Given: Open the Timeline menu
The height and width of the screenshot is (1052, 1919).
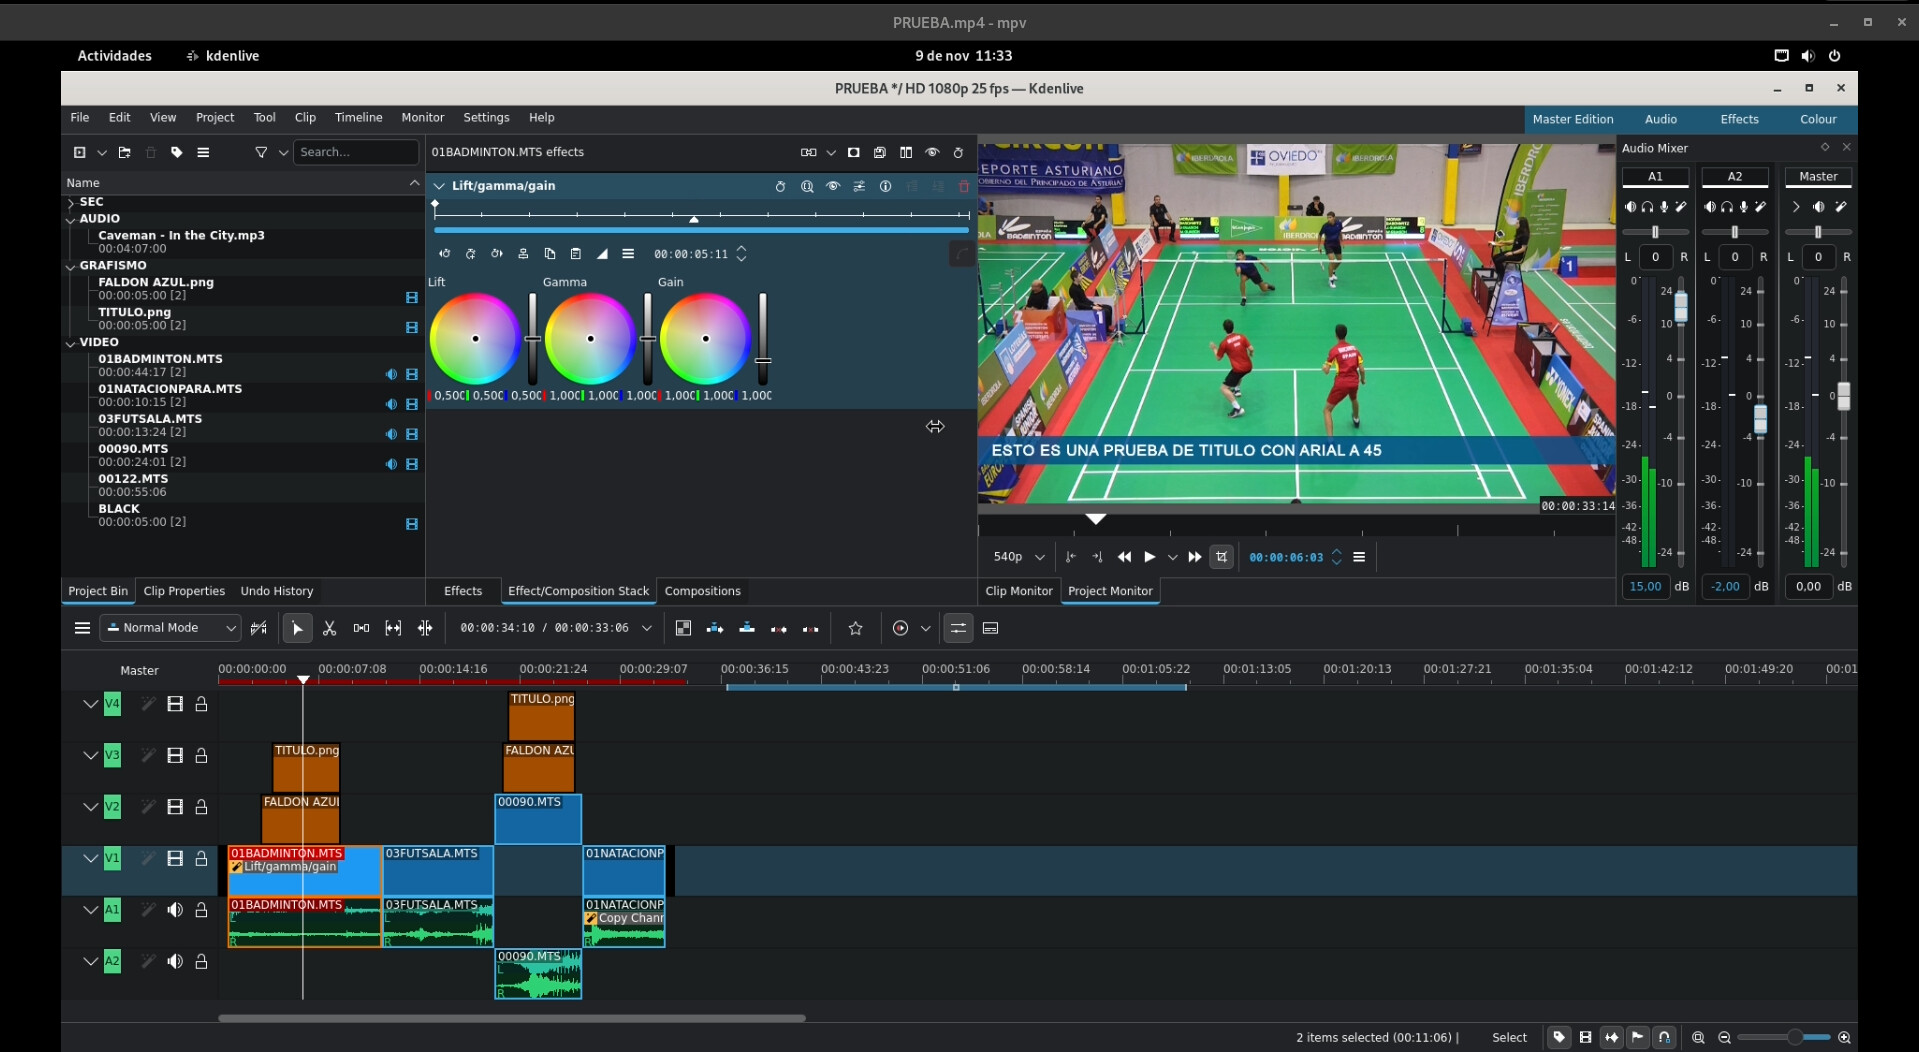Looking at the screenshot, I should pos(358,117).
